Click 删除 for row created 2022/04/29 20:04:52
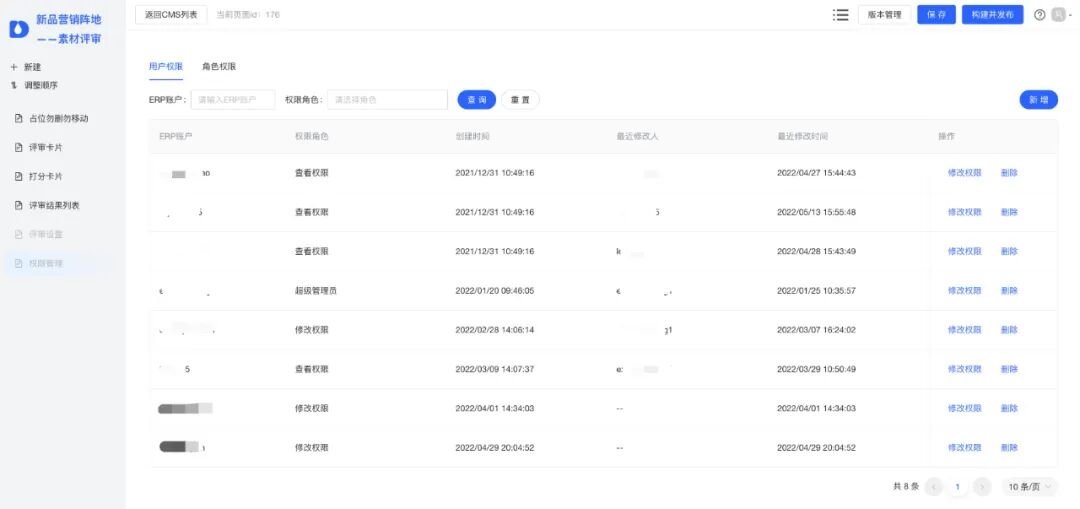Viewport: 1080px width, 509px height. (x=1009, y=448)
